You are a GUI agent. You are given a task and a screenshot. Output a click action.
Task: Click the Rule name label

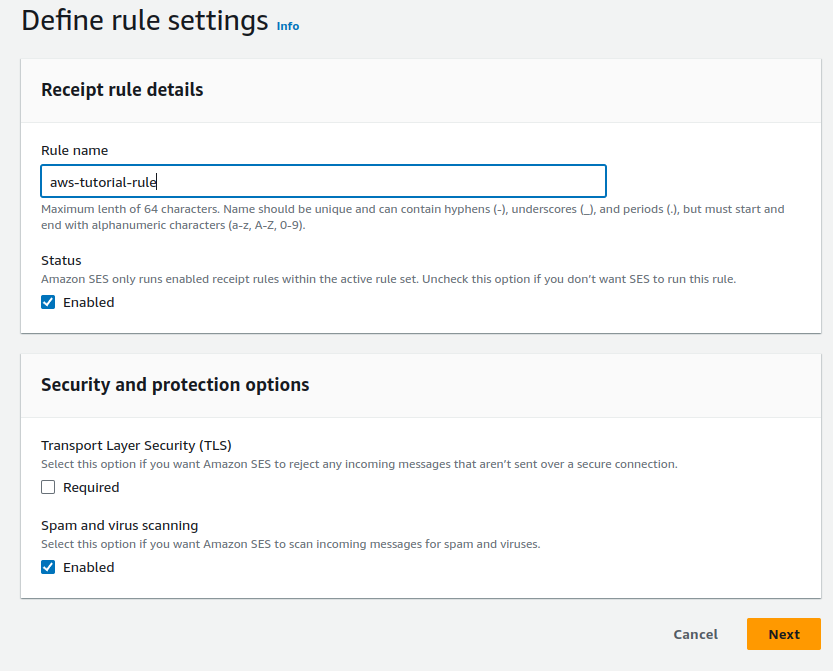(74, 150)
